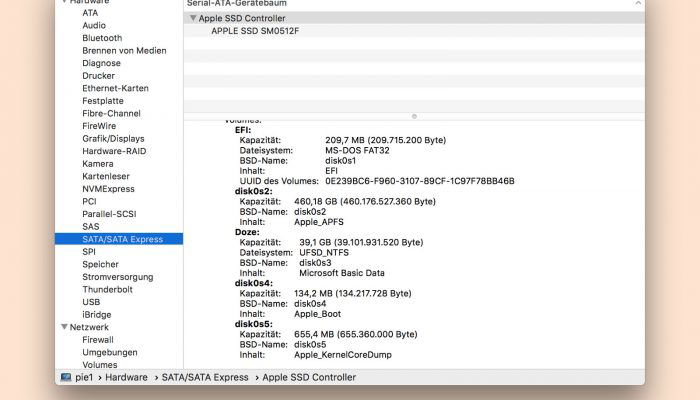Screen dimensions: 700x400
Task: Select Kamera in the sidebar
Action: point(97,163)
